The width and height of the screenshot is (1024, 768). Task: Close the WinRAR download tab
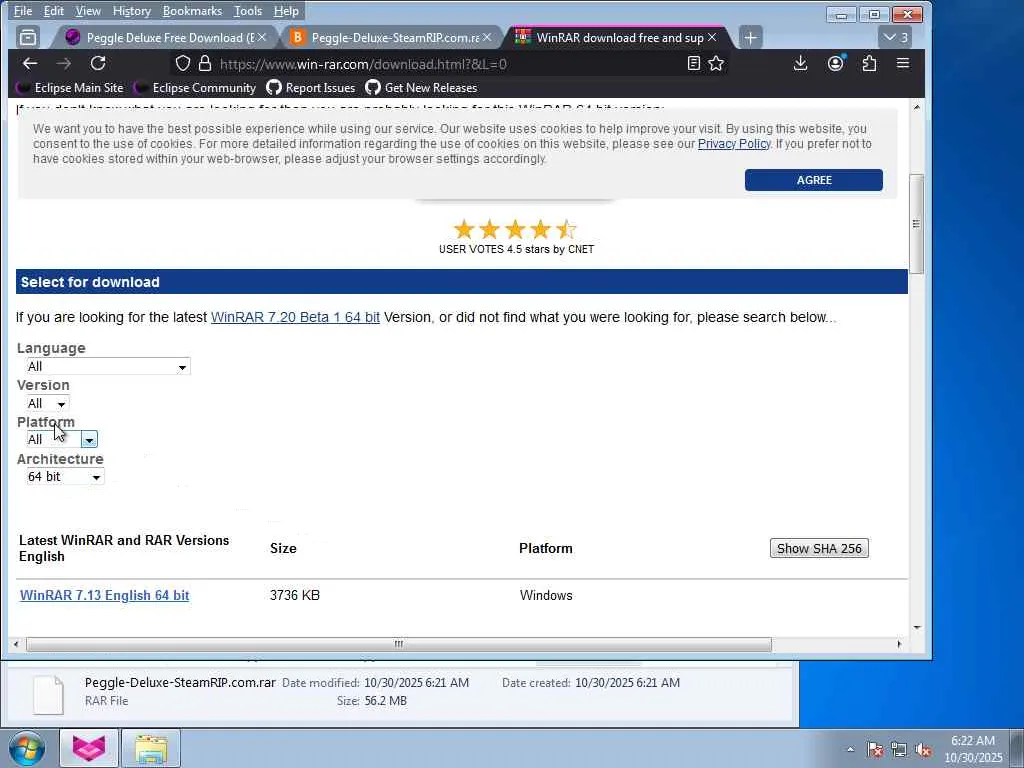click(712, 37)
